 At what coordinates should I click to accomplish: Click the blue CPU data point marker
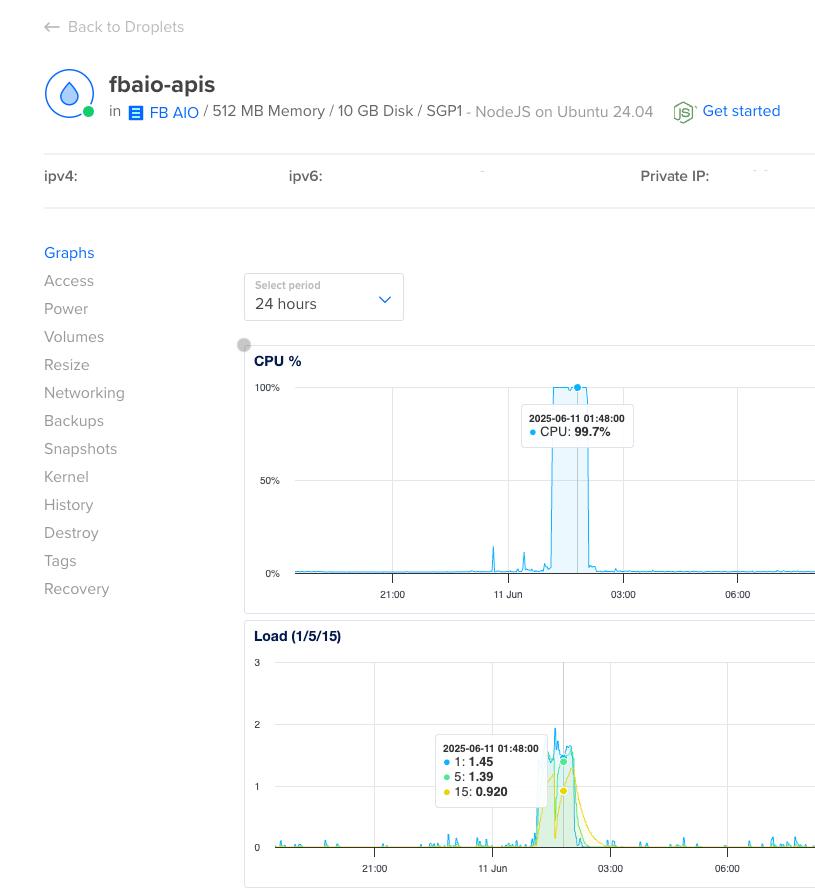coord(577,388)
